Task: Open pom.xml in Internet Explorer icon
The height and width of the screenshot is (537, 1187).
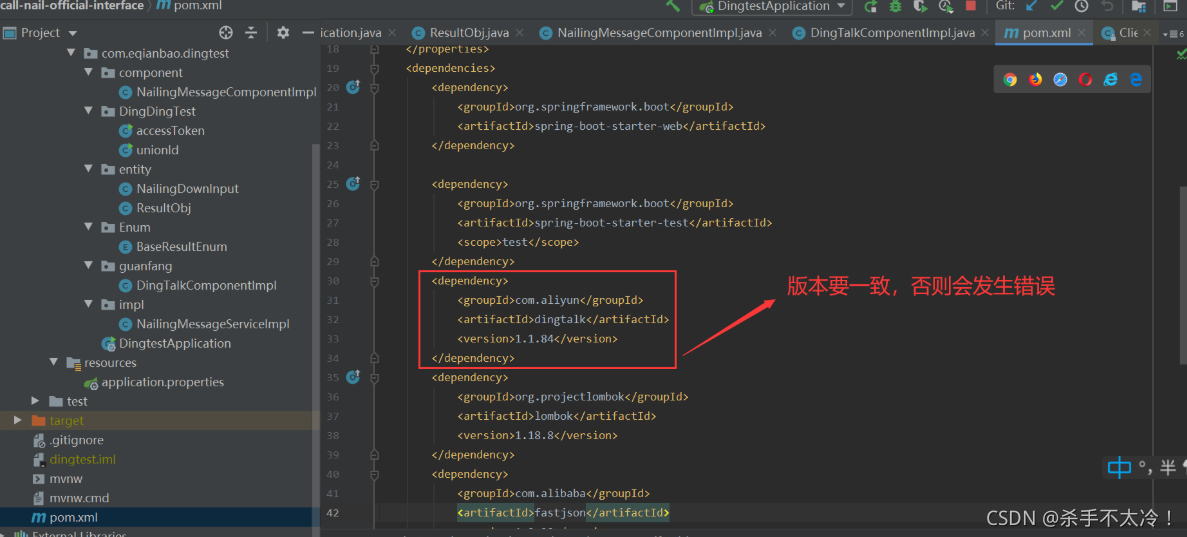Action: tap(1111, 80)
